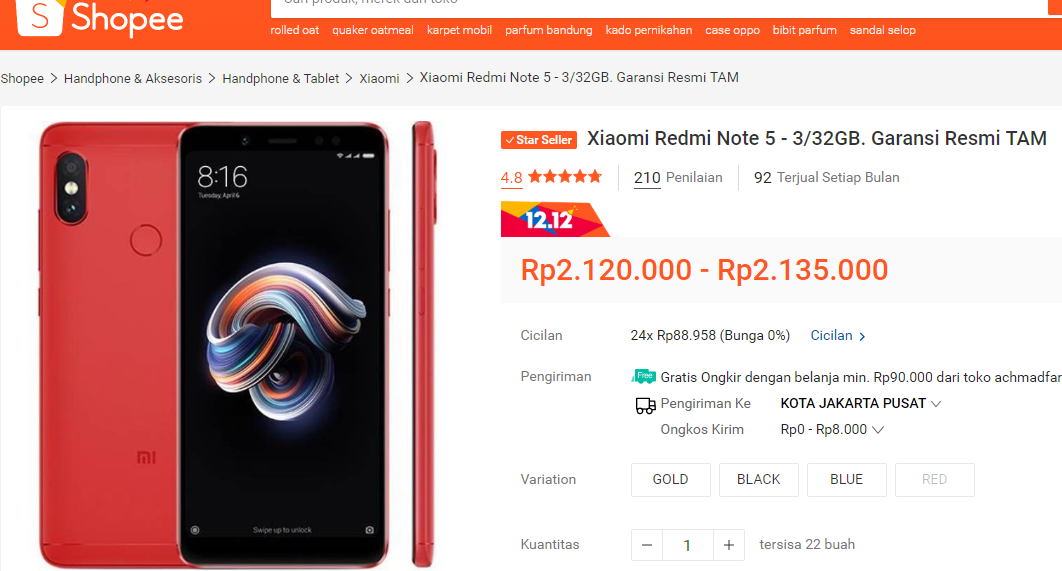Click the free shipping truck icon
The width and height of the screenshot is (1062, 571).
pos(643,376)
